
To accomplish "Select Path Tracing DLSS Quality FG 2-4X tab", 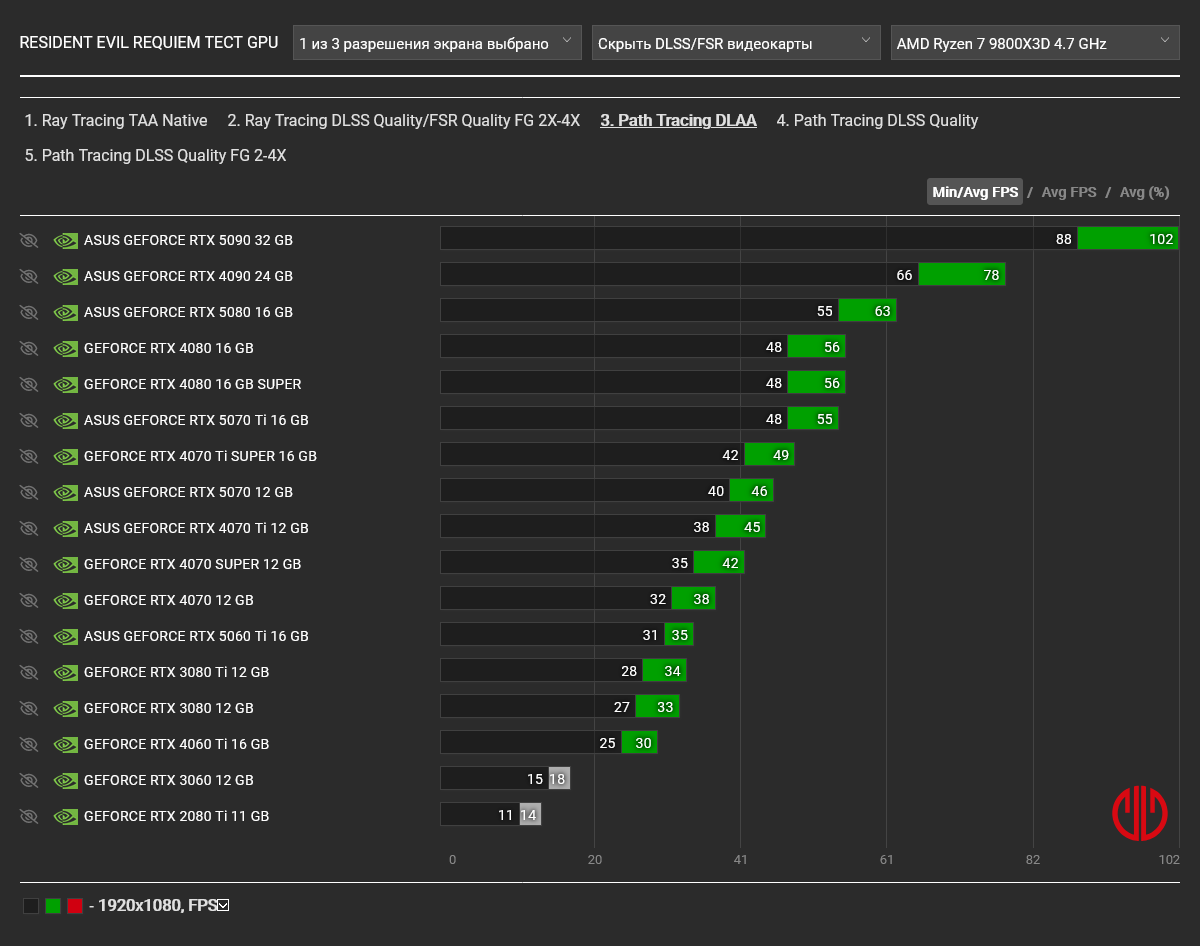I will (155, 156).
